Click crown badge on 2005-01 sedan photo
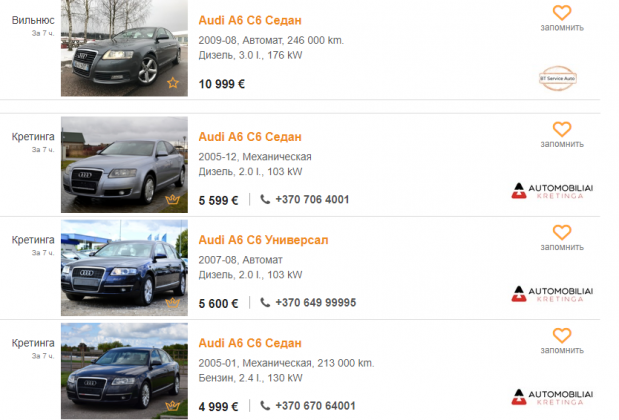Image resolution: width=619 pixels, height=420 pixels. (x=173, y=406)
